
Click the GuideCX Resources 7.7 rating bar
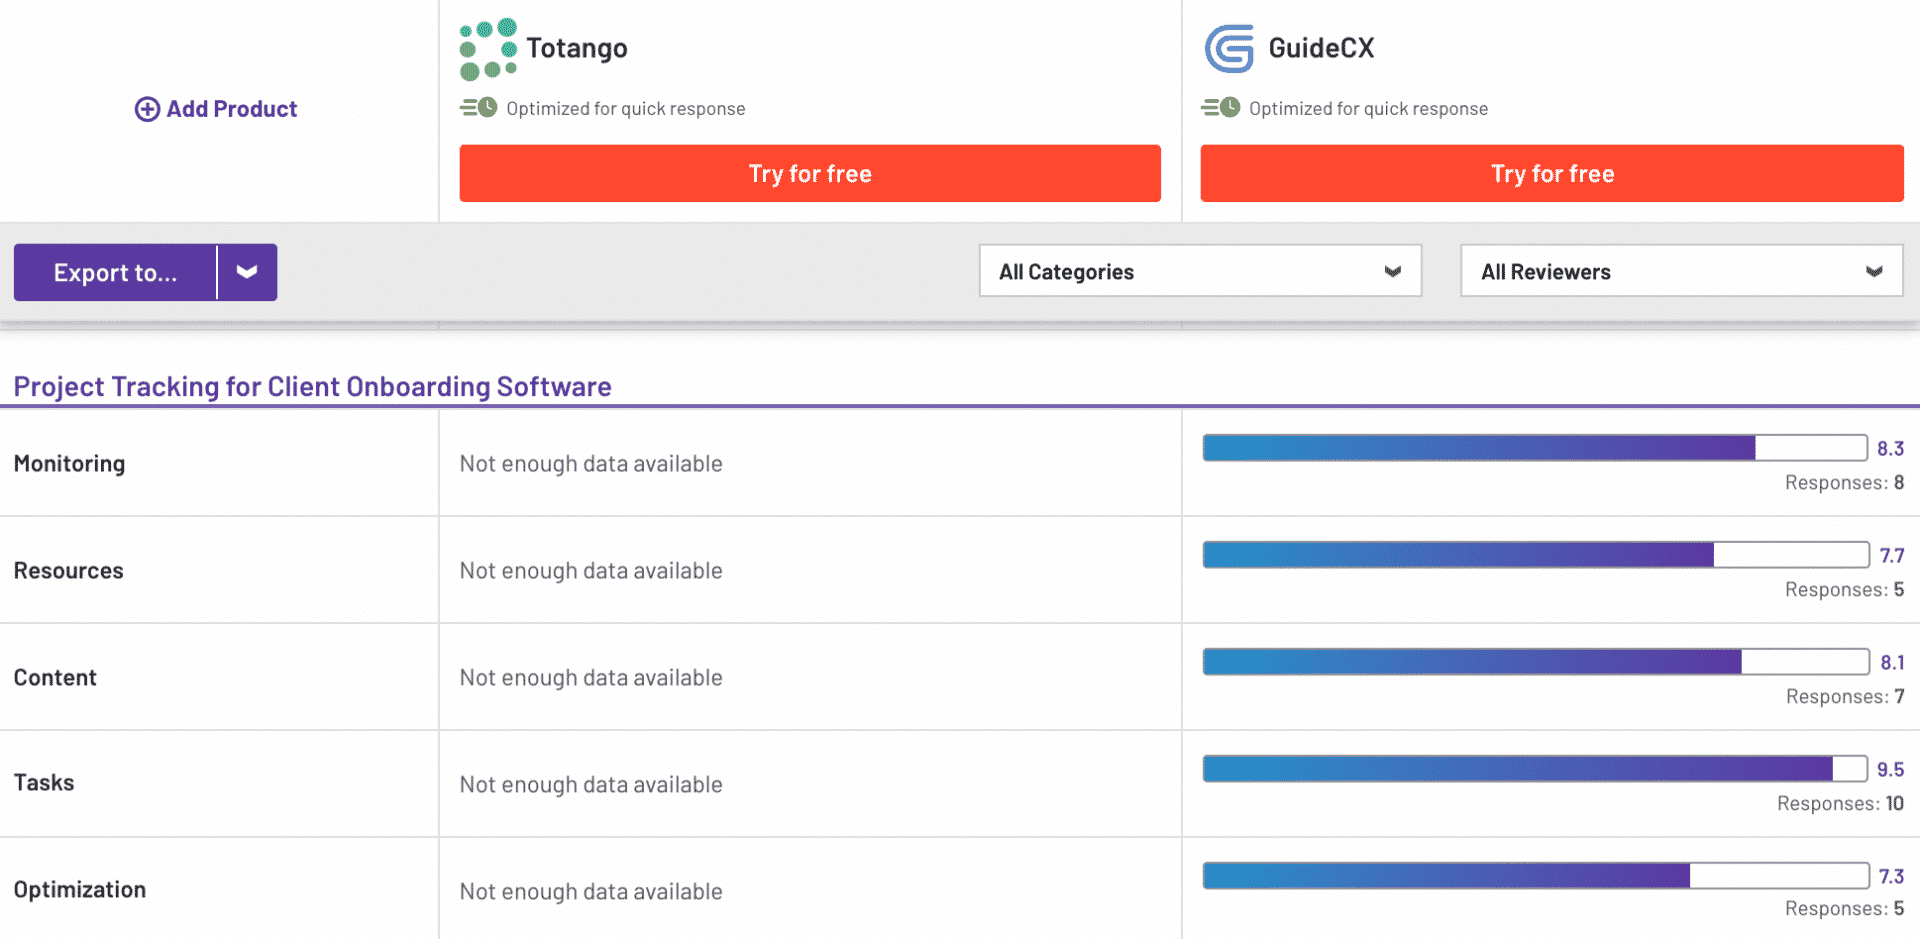[1536, 555]
